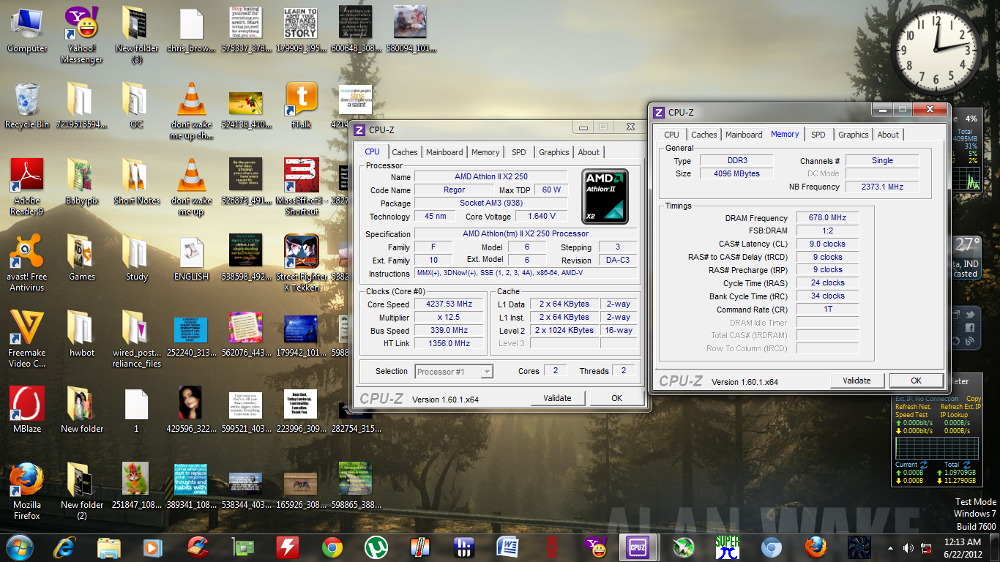Open Graphics tab in left CPU-Z window
Viewport: 1000px width, 562px height.
point(554,152)
